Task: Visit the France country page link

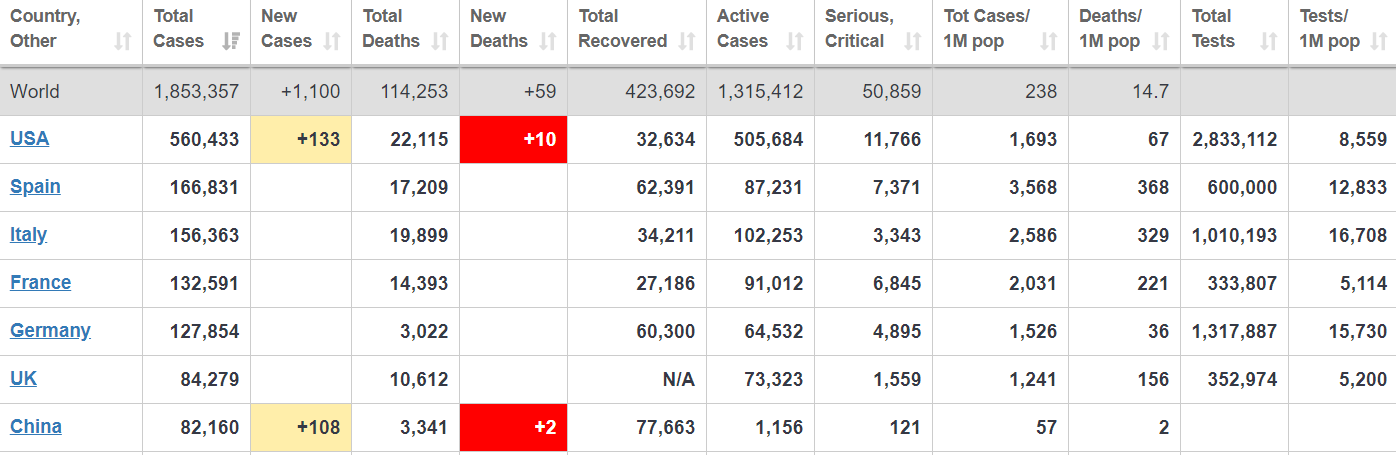Action: 40,283
